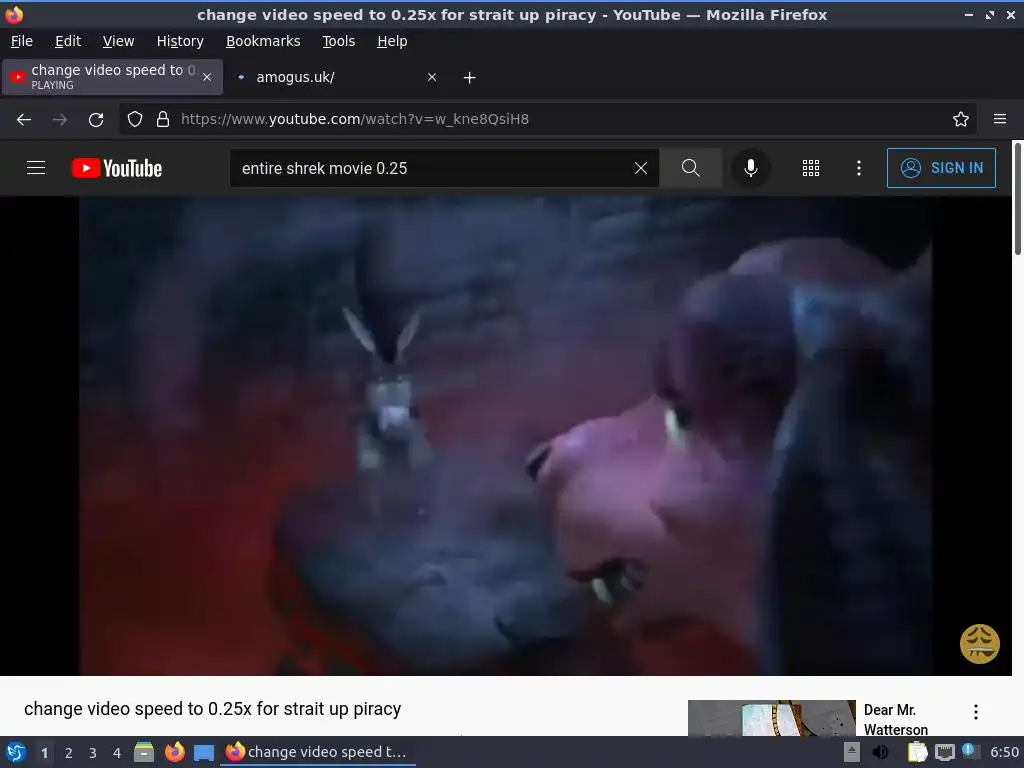This screenshot has width=1024, height=768.
Task: Click the SIGN IN button
Action: click(x=941, y=168)
